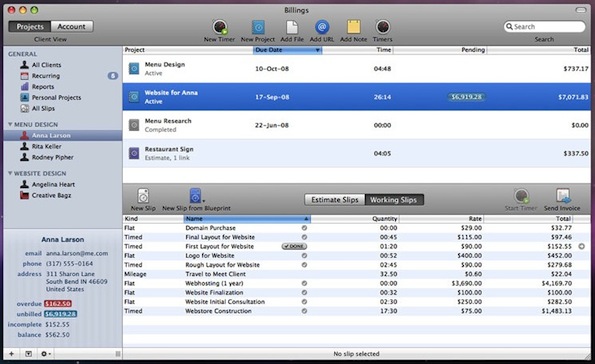
Task: Show the Working Slips tab
Action: click(394, 200)
